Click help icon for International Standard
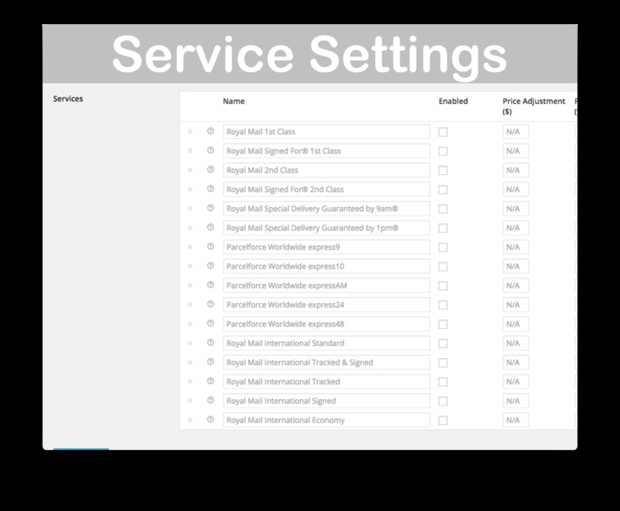This screenshot has height=511, width=620. (x=210, y=343)
